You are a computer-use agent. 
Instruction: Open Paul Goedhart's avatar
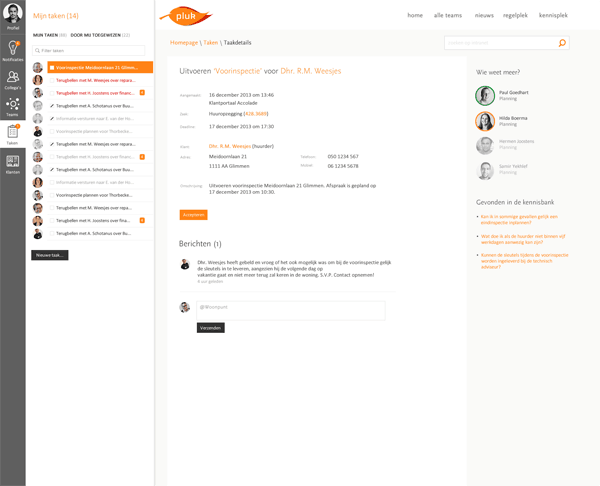tap(485, 96)
